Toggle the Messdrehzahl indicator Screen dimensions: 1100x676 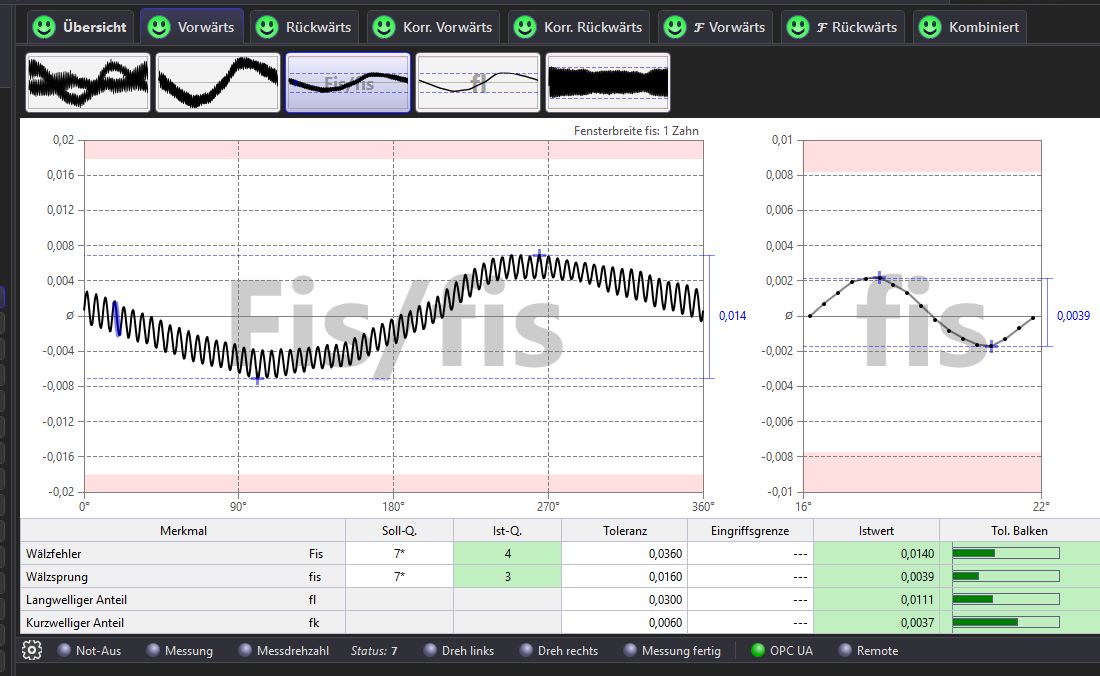coord(246,650)
